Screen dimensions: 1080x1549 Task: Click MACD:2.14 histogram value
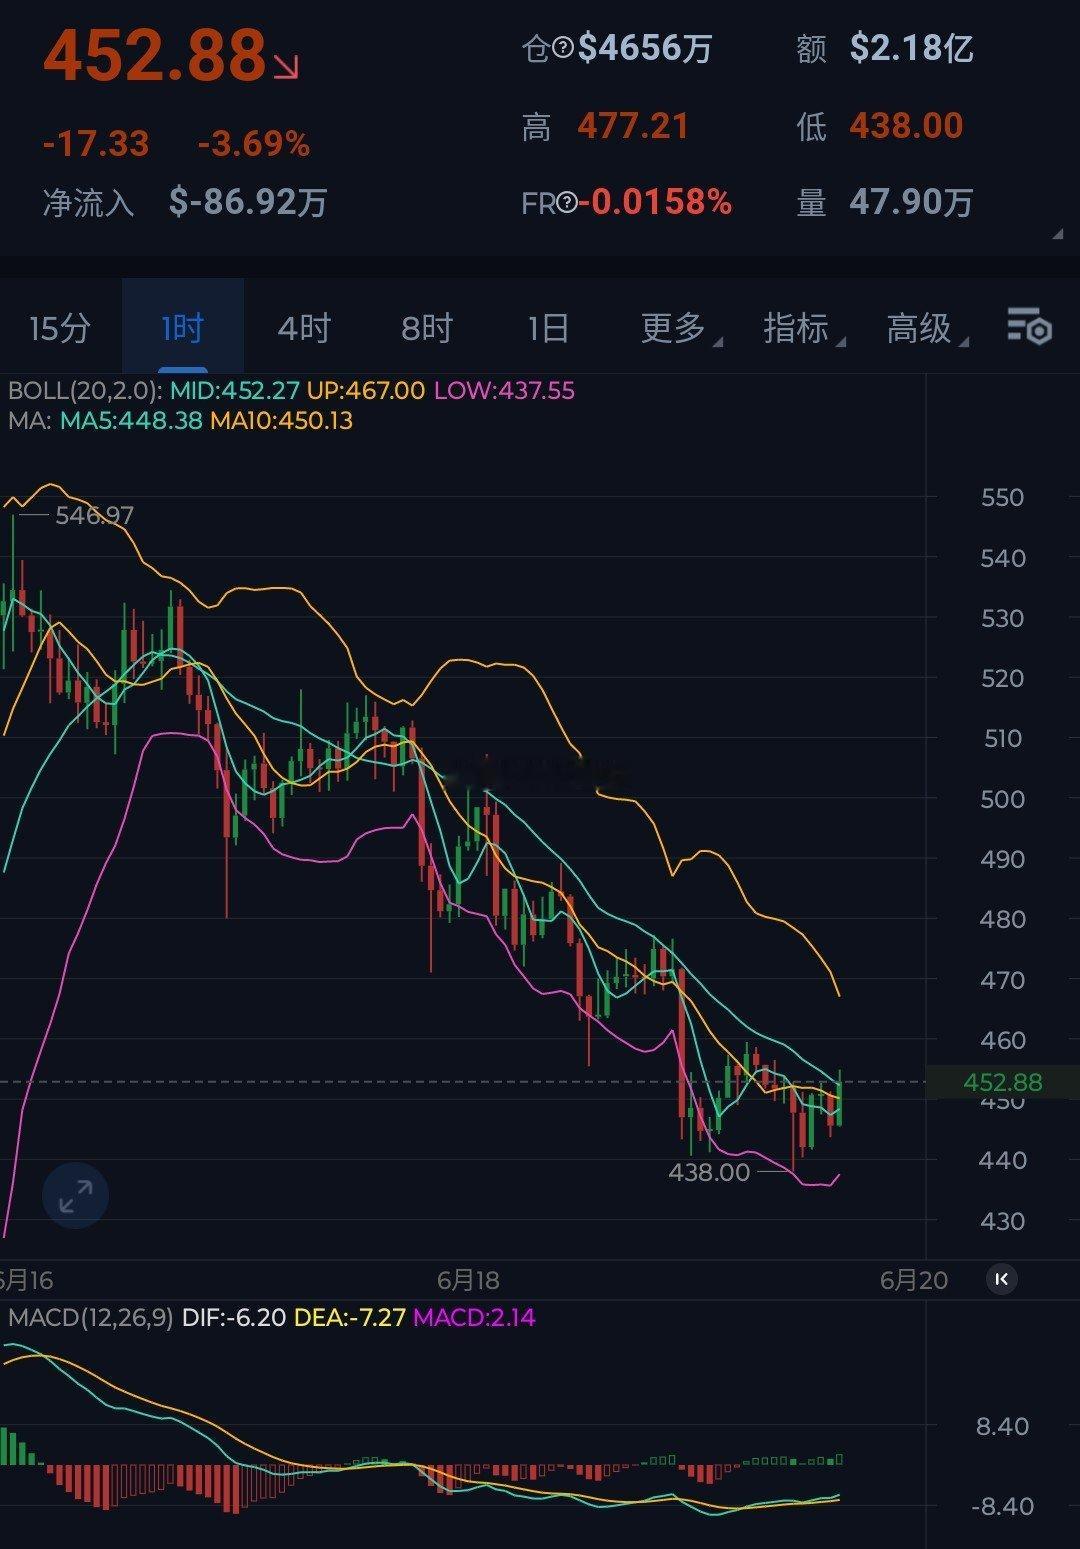(x=474, y=1317)
